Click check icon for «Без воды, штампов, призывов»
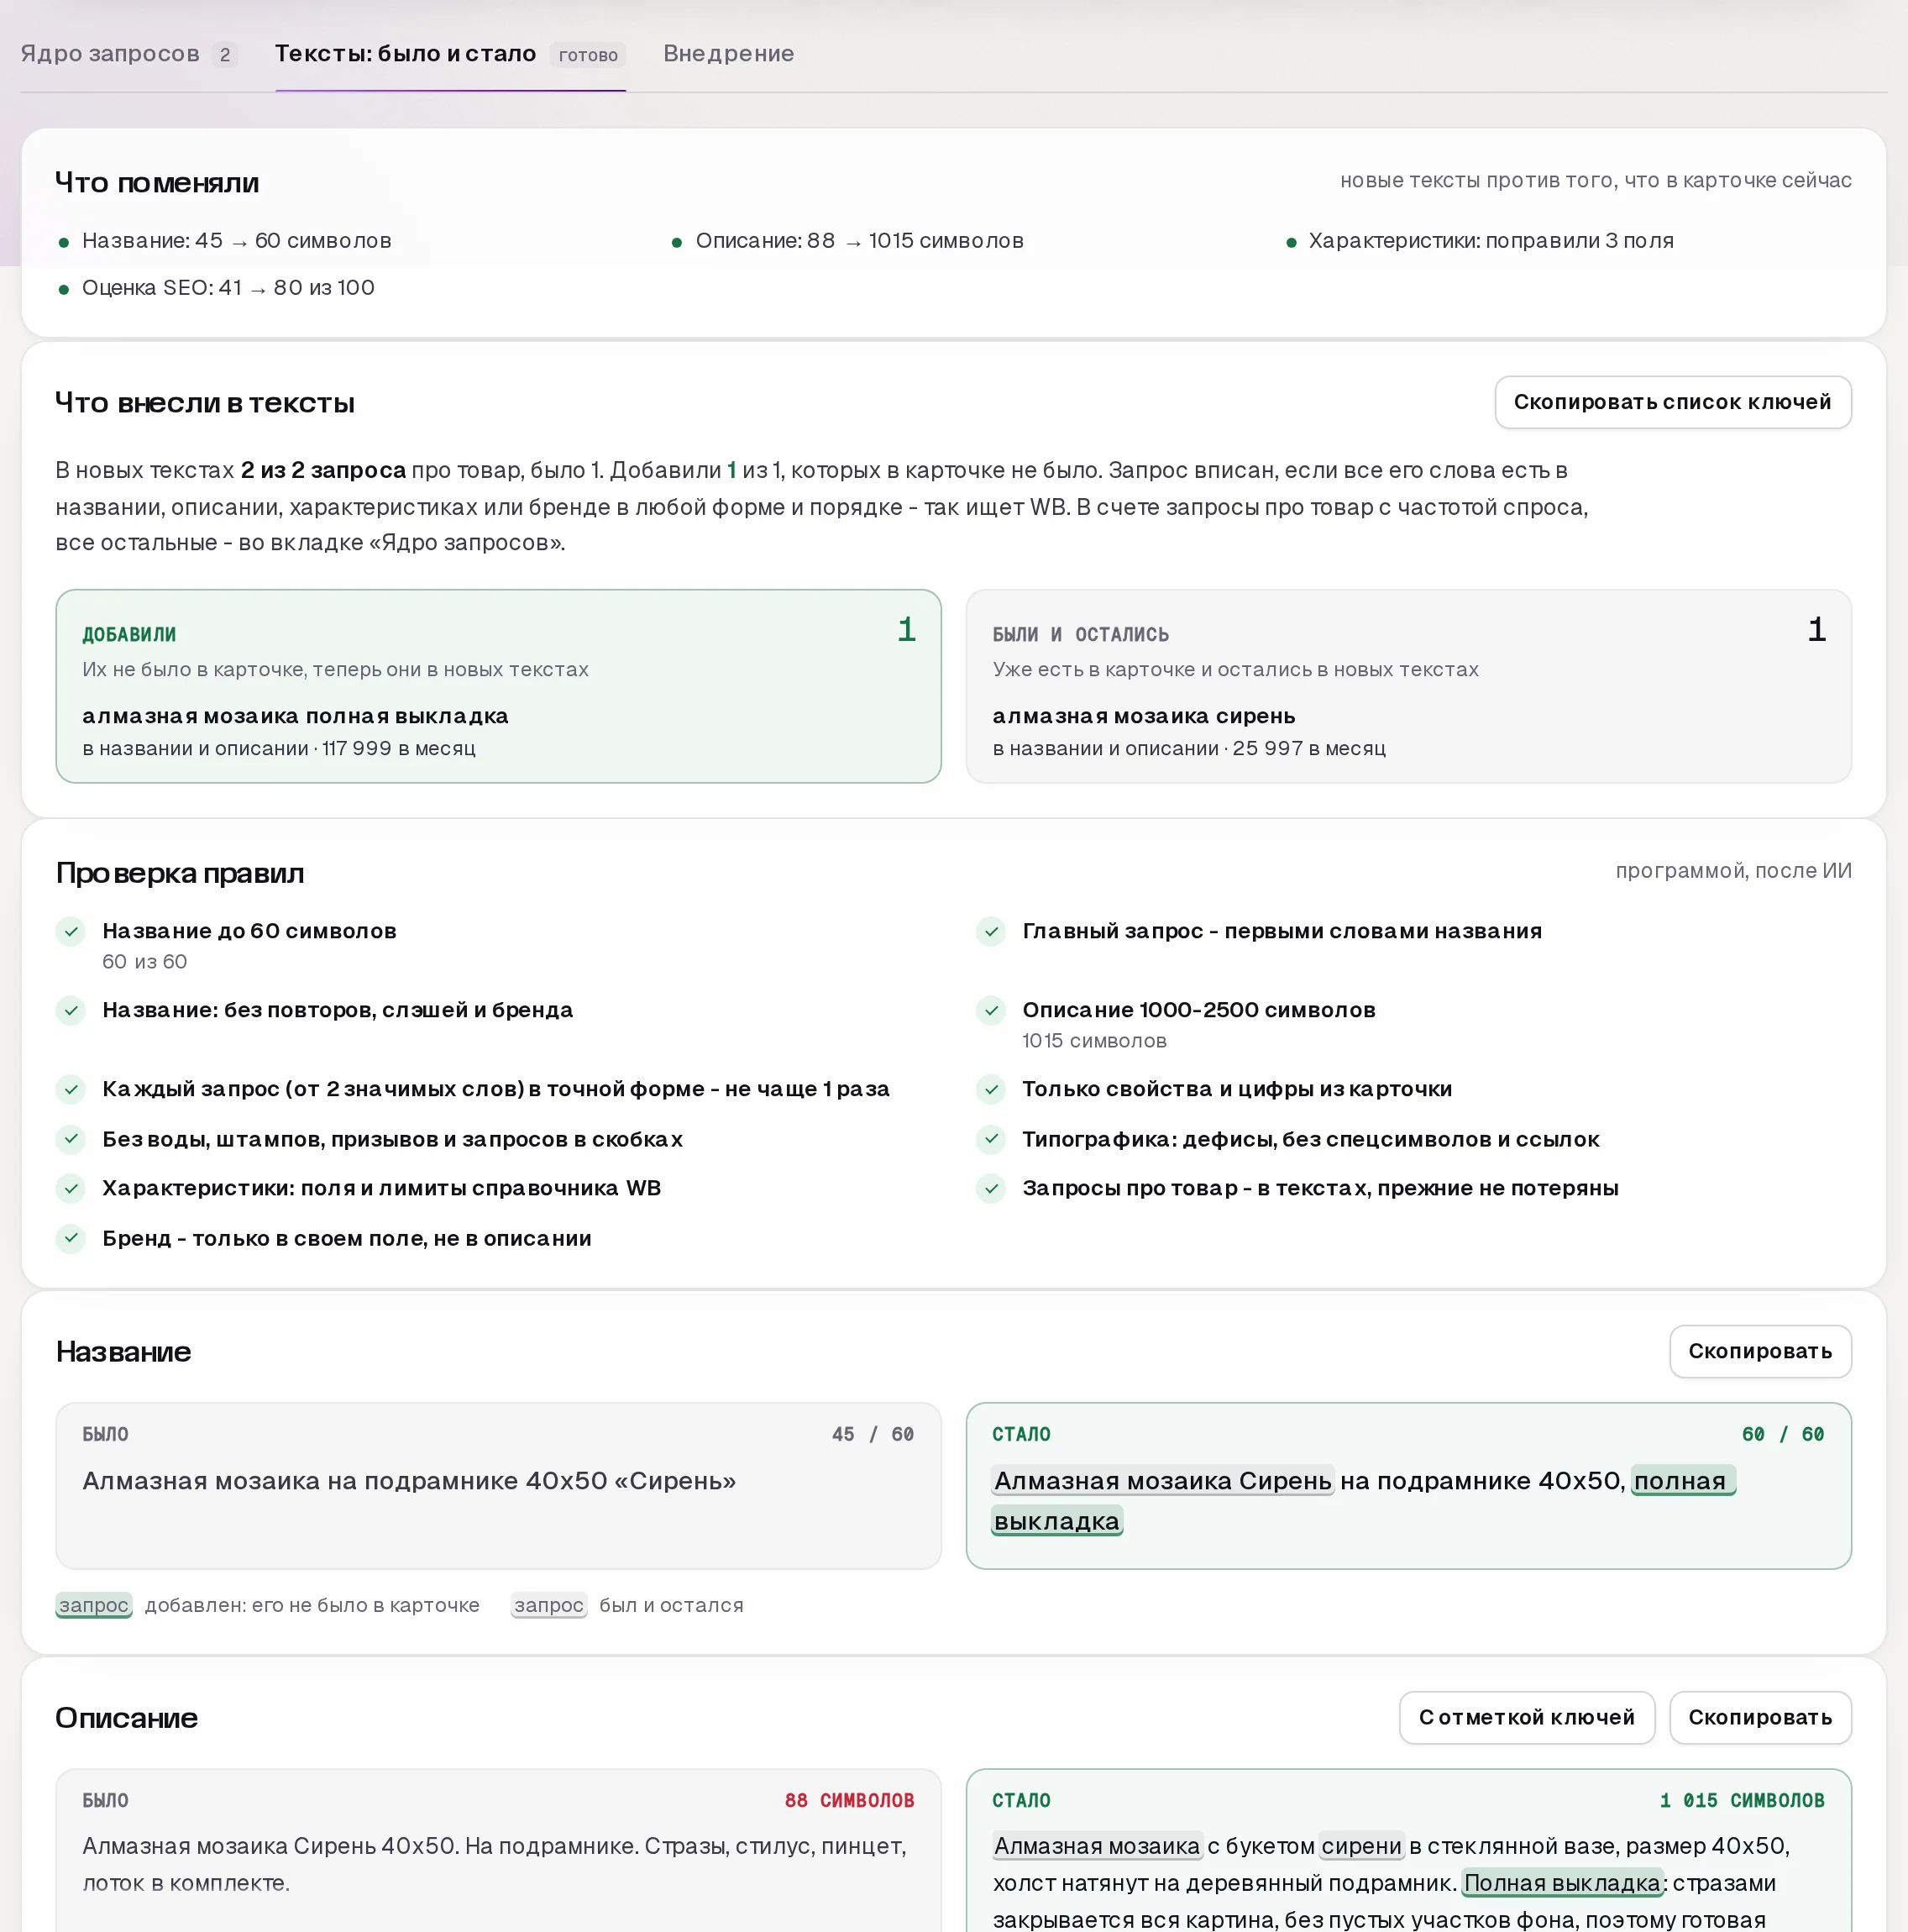Image resolution: width=1908 pixels, height=1932 pixels. 71,1139
